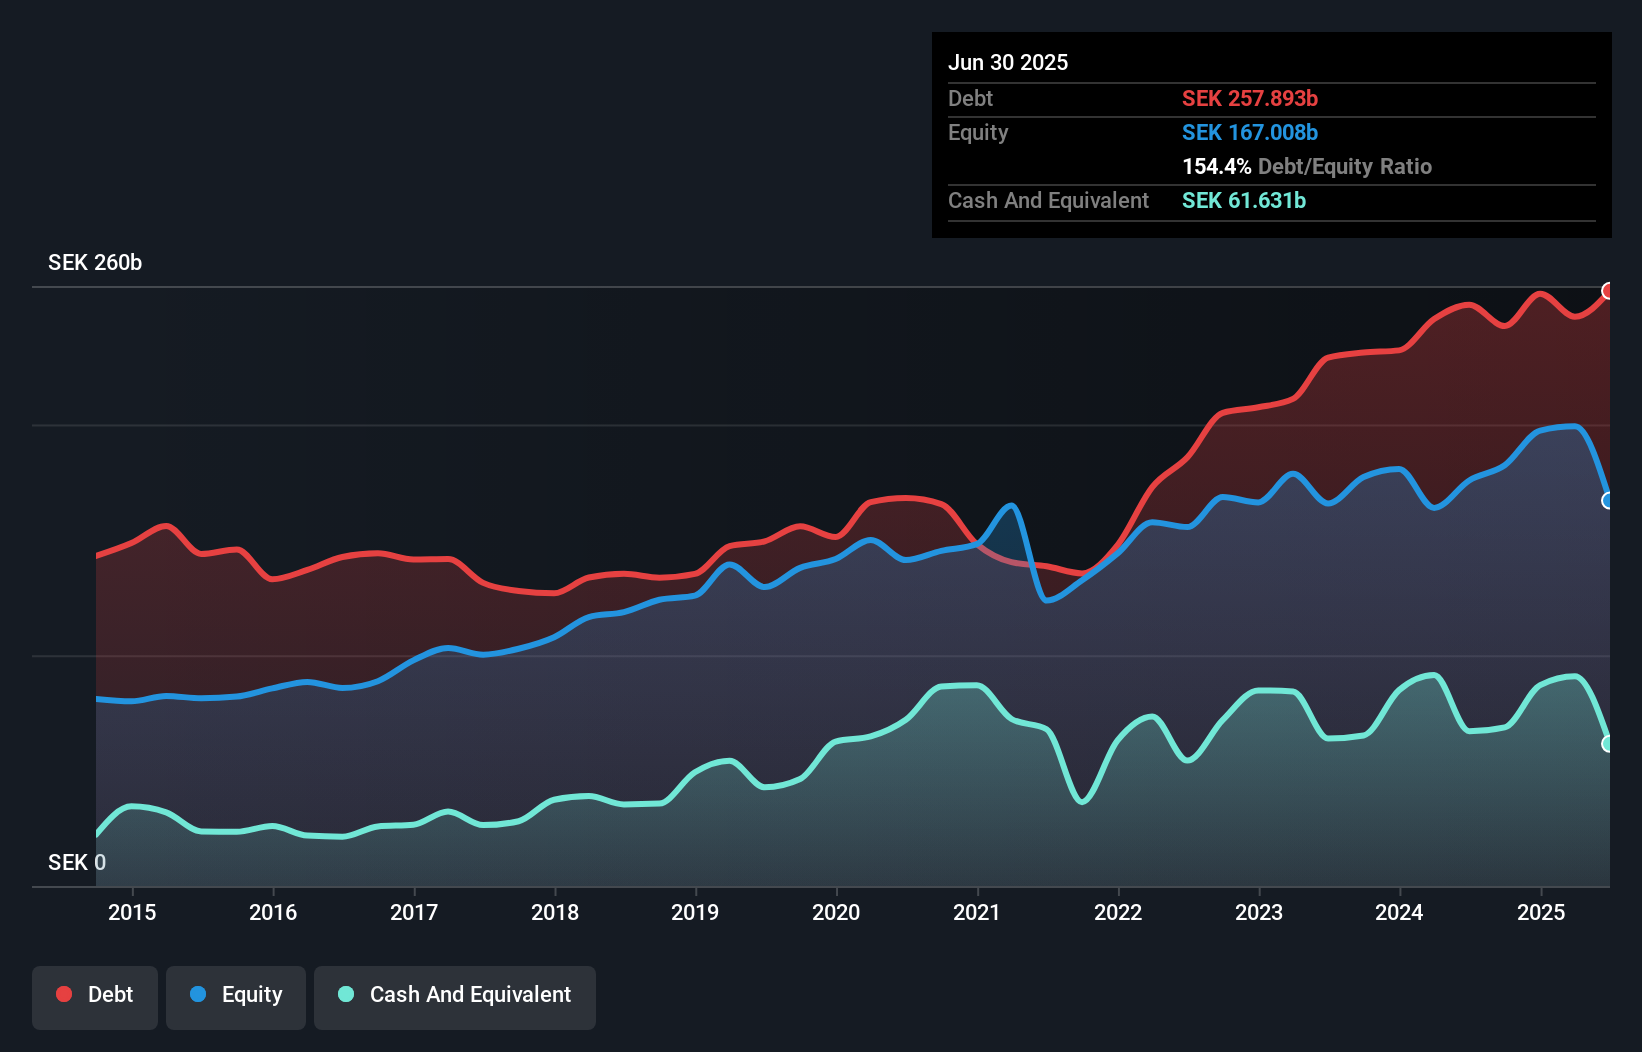Screen dimensions: 1642x1052
Task: Select the 2022 label on the x-axis
Action: (1118, 912)
